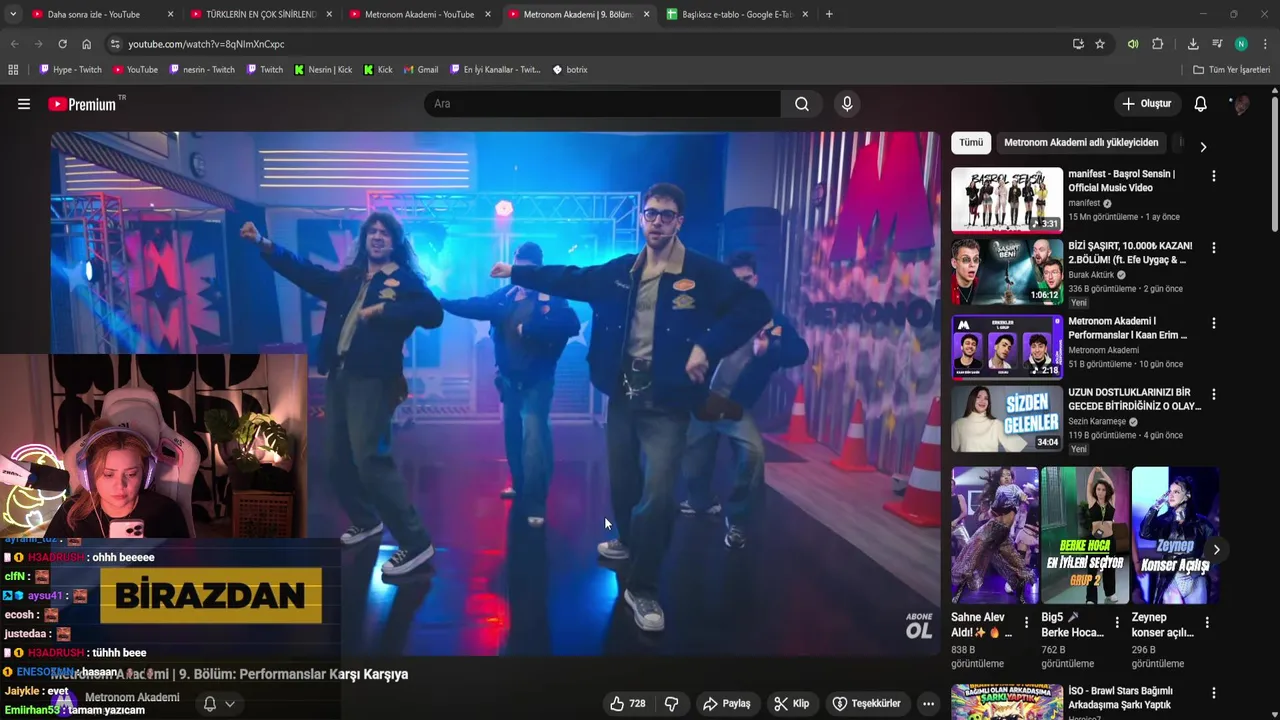The width and height of the screenshot is (1280, 720).
Task: Mute the tab audio indicator
Action: point(1133,44)
